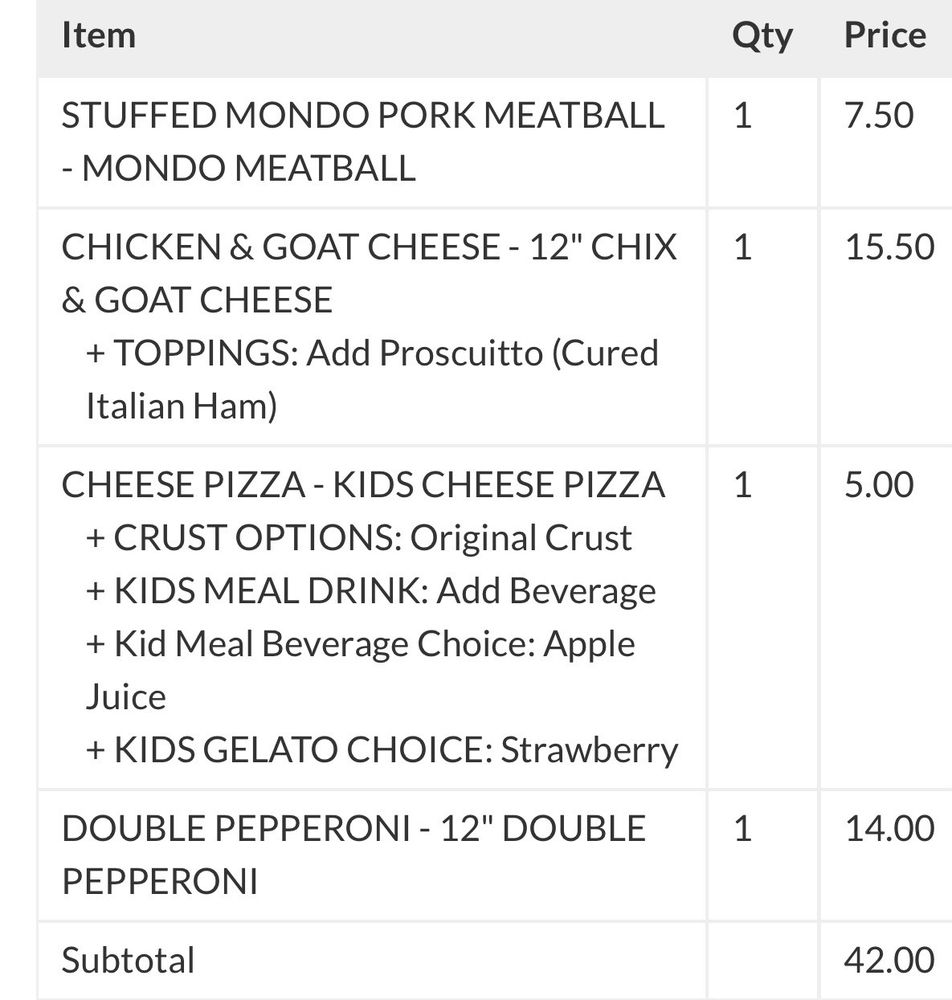Select the Stuffed Mondo Pork Meatball item

click(362, 141)
